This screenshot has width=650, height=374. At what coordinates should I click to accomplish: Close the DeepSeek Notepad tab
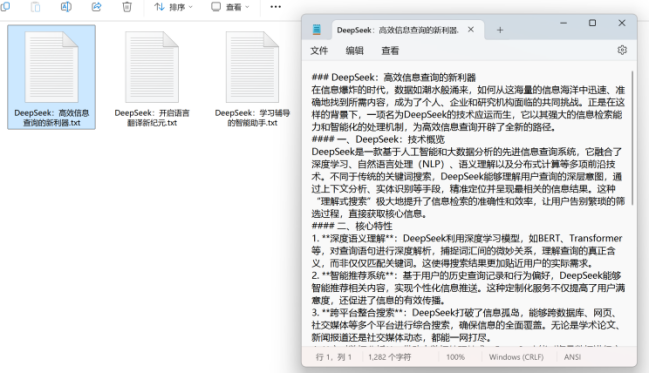point(471,29)
